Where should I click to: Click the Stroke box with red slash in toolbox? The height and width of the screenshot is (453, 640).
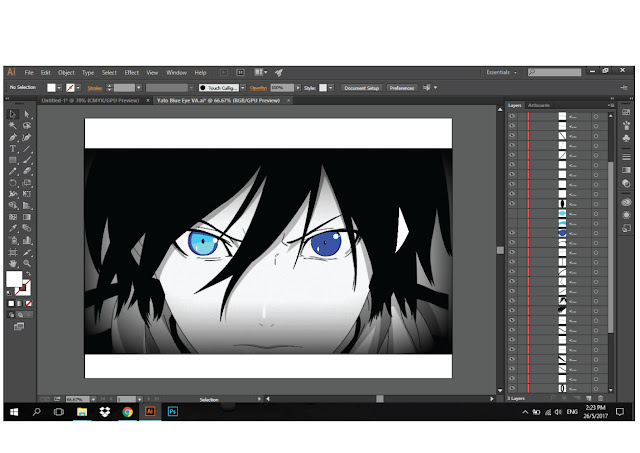pos(23,287)
